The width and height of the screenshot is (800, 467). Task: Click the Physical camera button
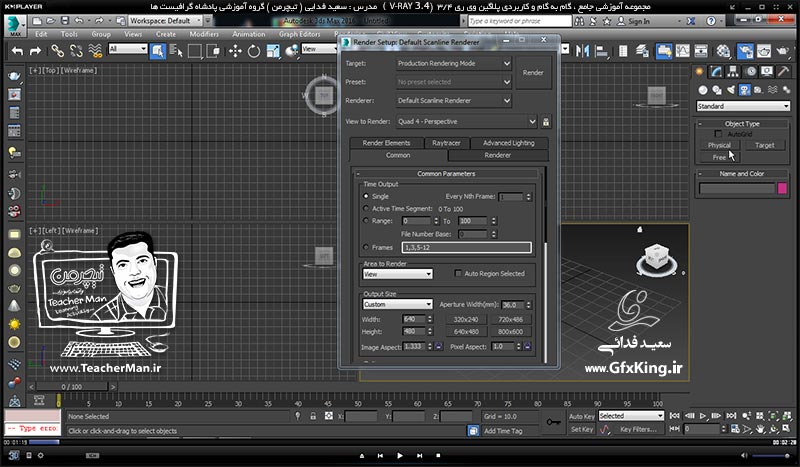tap(719, 145)
